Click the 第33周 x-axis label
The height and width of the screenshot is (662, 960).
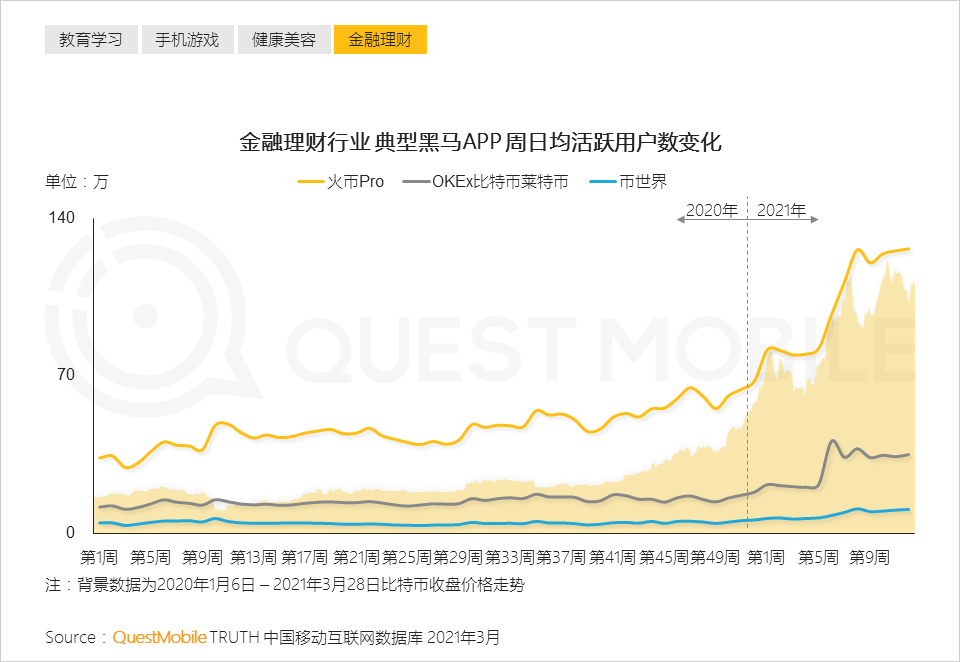click(510, 557)
